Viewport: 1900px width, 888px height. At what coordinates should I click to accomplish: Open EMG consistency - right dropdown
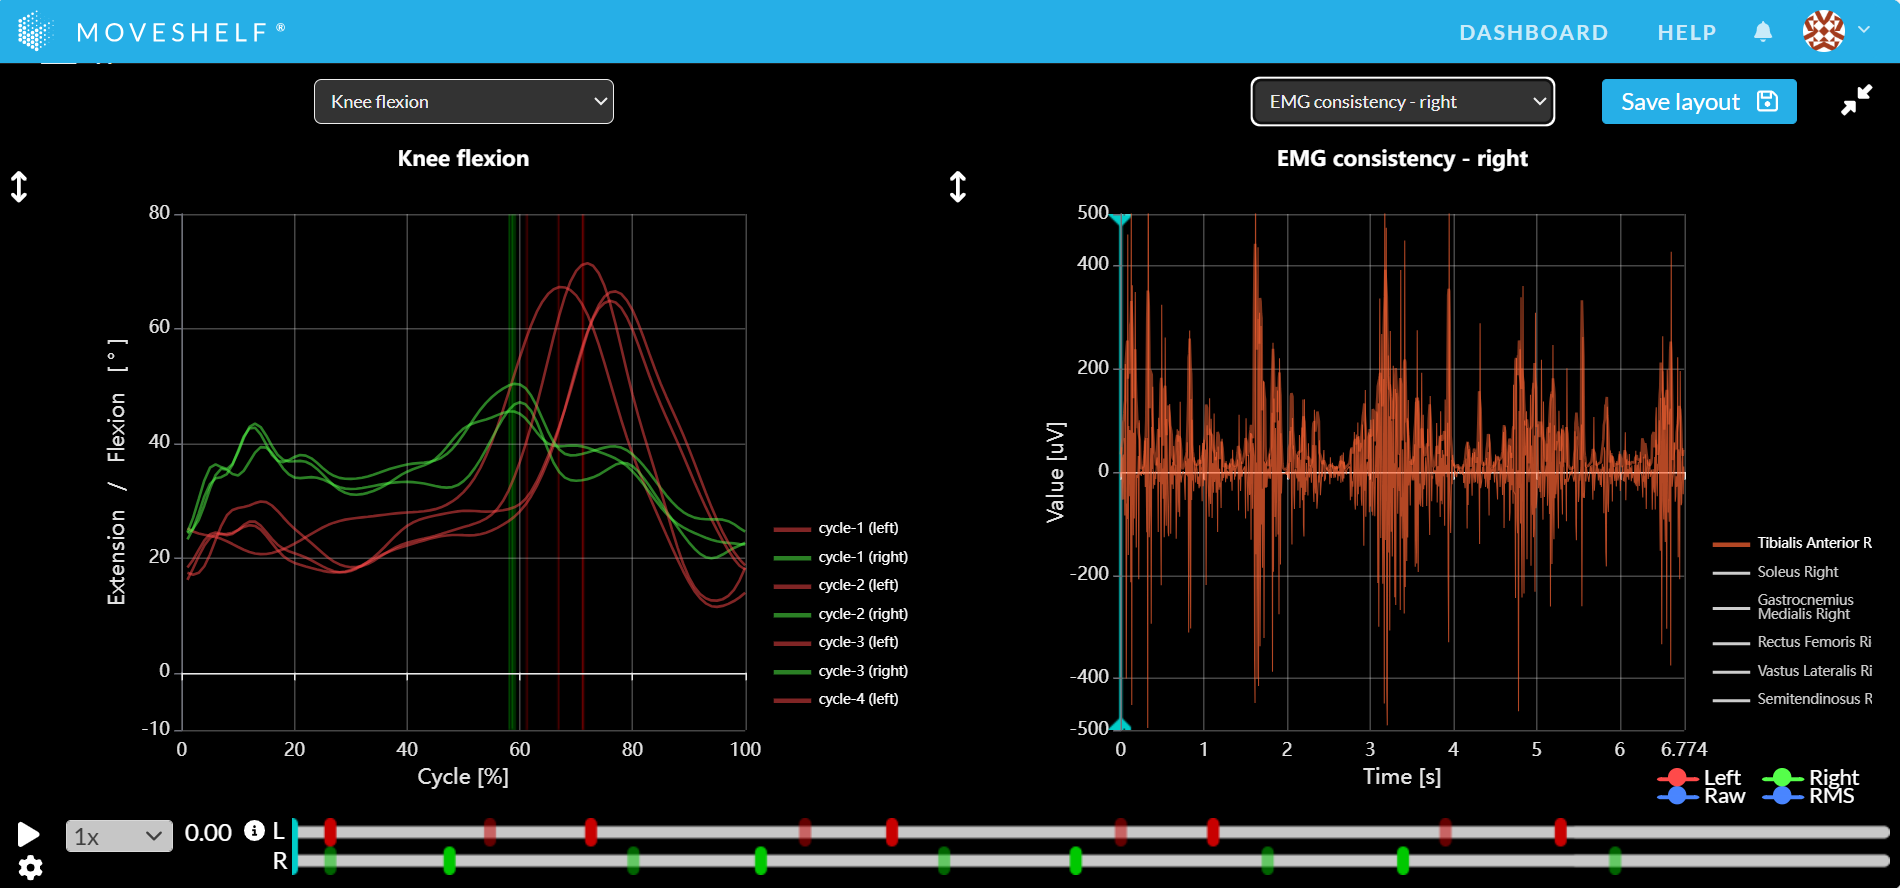pyautogui.click(x=1402, y=102)
